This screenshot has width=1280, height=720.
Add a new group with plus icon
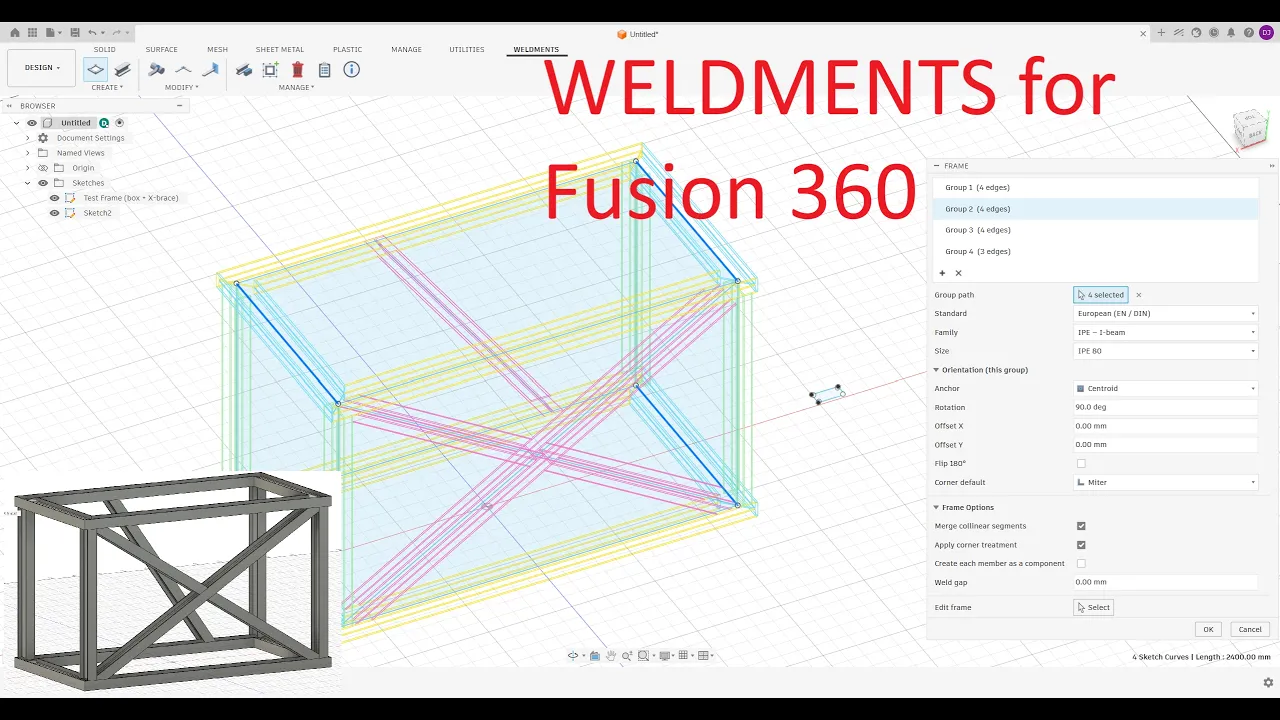point(942,273)
